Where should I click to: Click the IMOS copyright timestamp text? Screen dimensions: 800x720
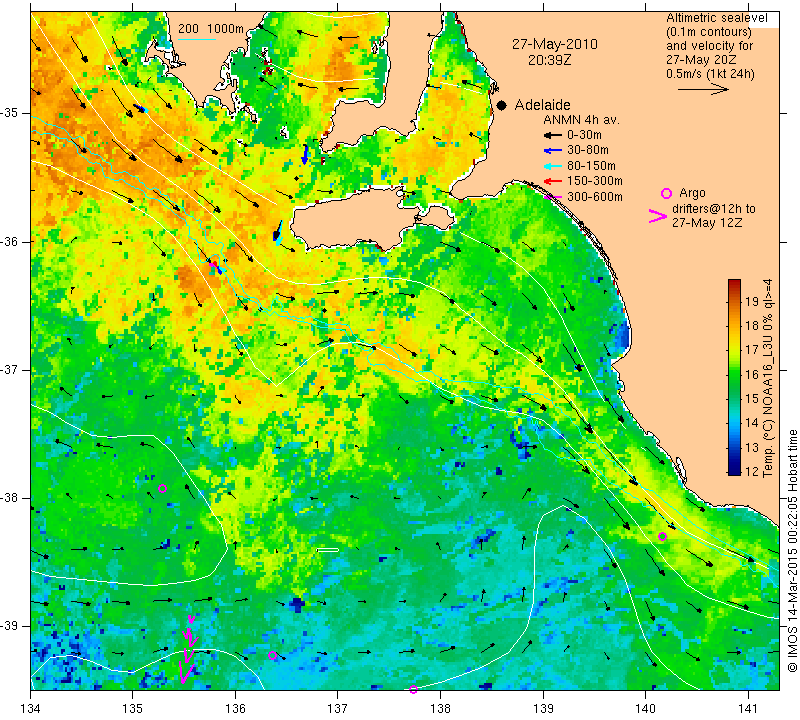pyautogui.click(x=792, y=550)
